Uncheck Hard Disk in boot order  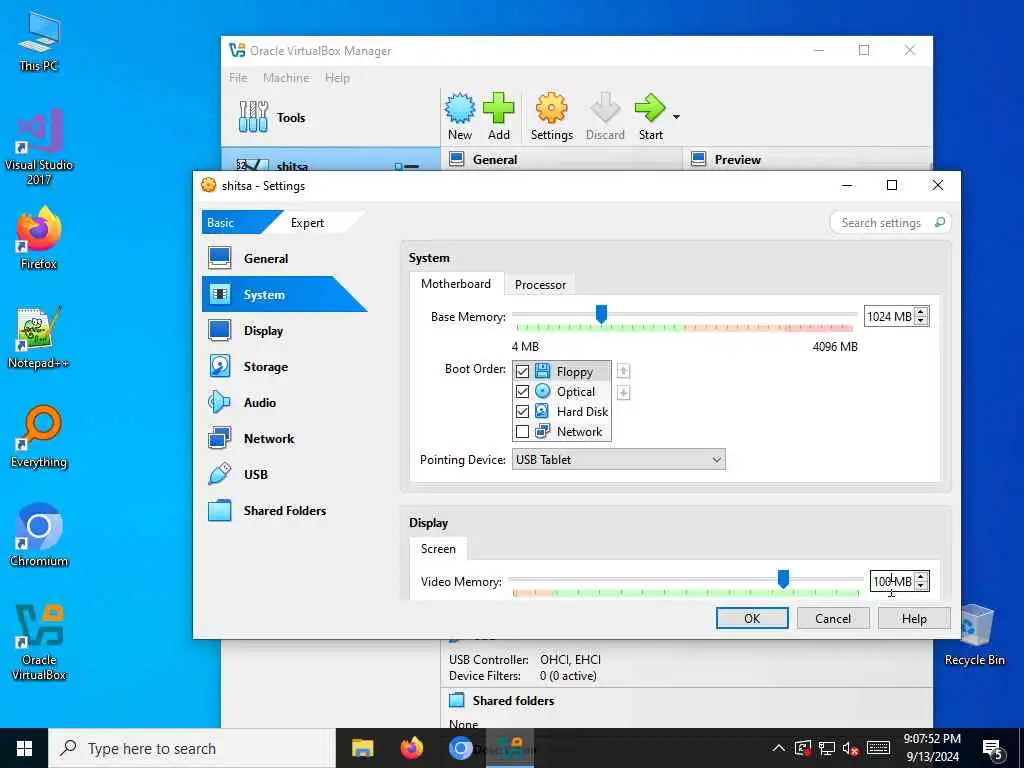click(522, 411)
